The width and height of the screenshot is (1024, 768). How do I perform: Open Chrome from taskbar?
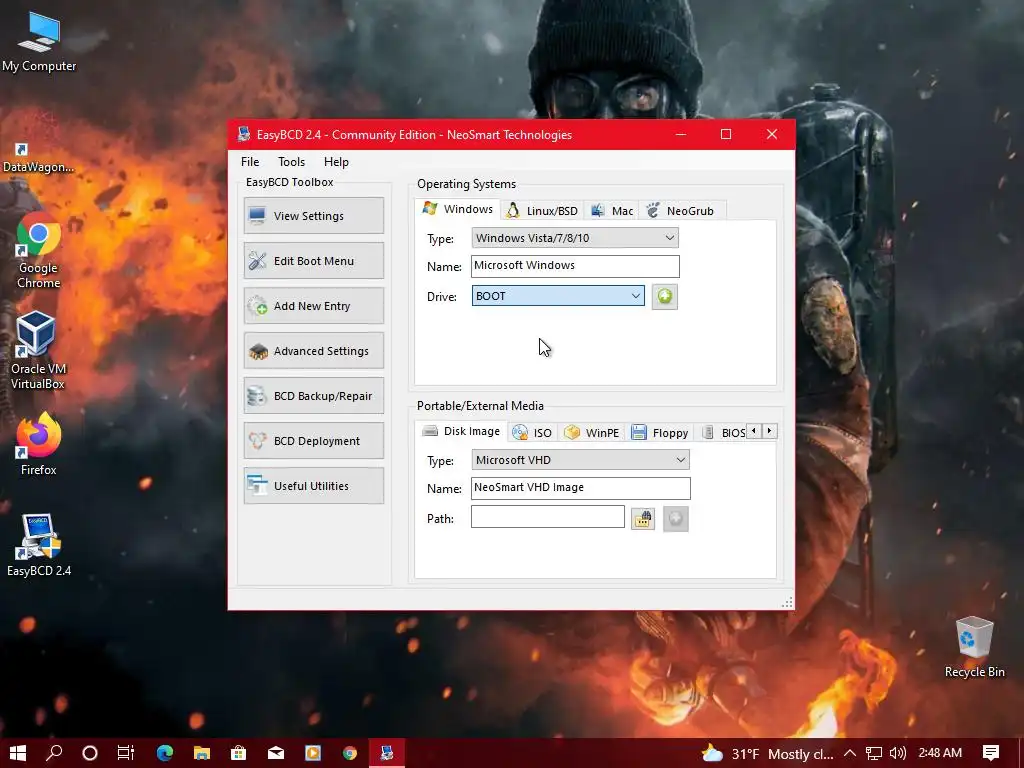point(350,753)
